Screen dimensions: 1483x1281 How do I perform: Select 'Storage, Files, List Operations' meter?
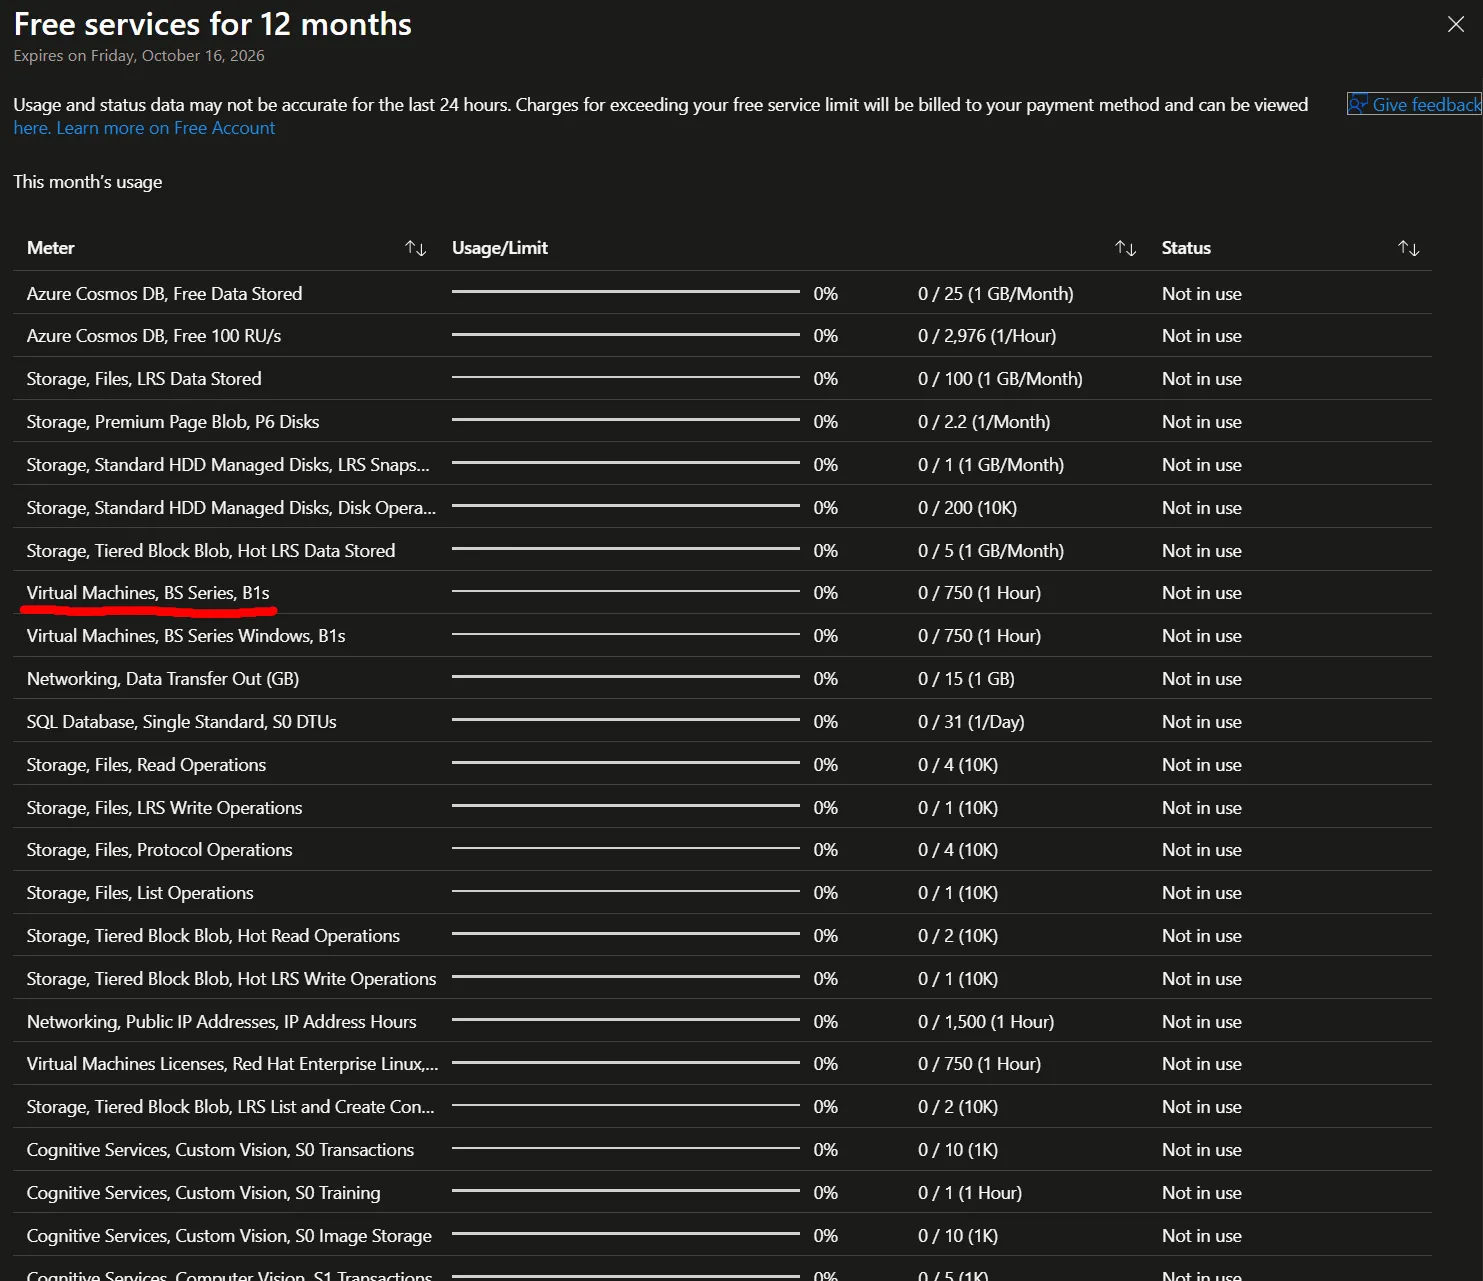pos(140,893)
